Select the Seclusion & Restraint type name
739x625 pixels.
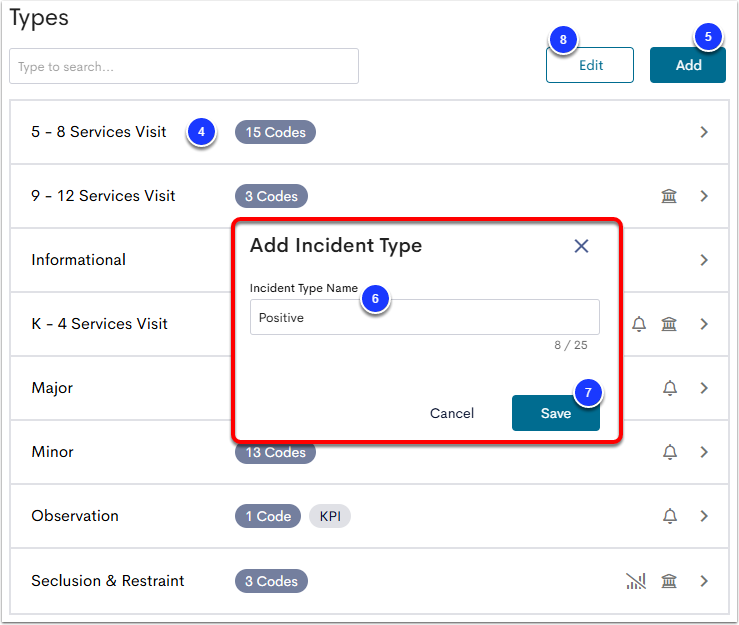click(x=107, y=581)
